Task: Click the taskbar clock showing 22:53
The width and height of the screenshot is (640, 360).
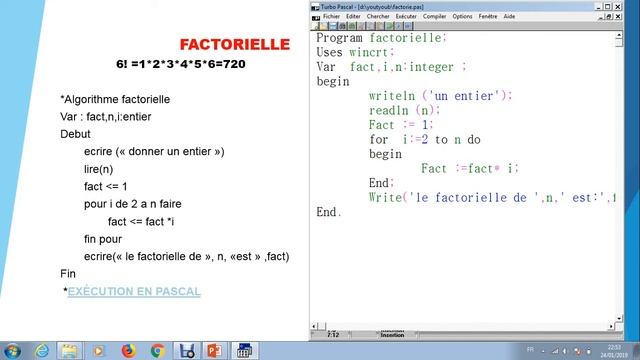Action: pos(613,351)
